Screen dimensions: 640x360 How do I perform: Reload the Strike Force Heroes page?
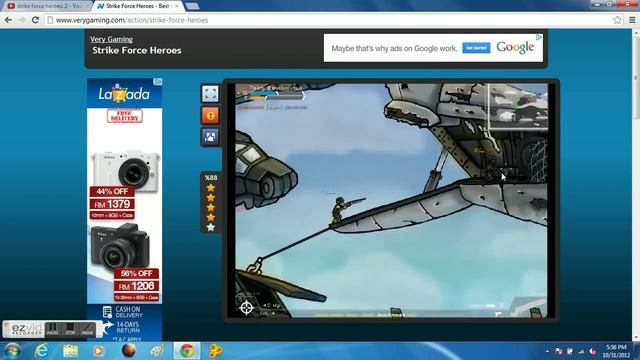35,20
